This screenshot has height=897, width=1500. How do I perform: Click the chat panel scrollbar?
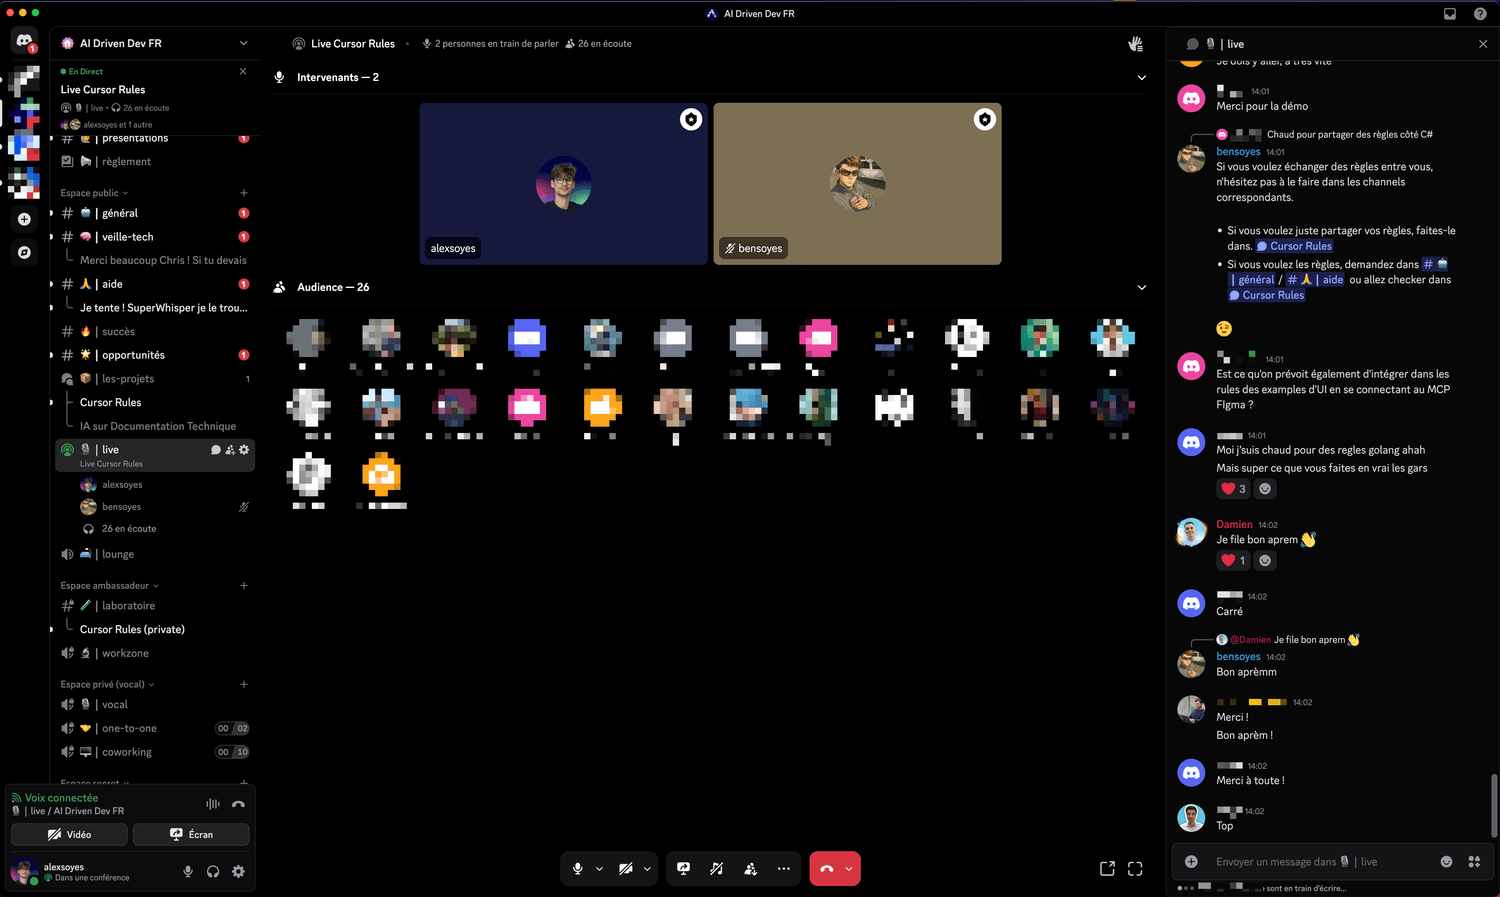(1494, 805)
